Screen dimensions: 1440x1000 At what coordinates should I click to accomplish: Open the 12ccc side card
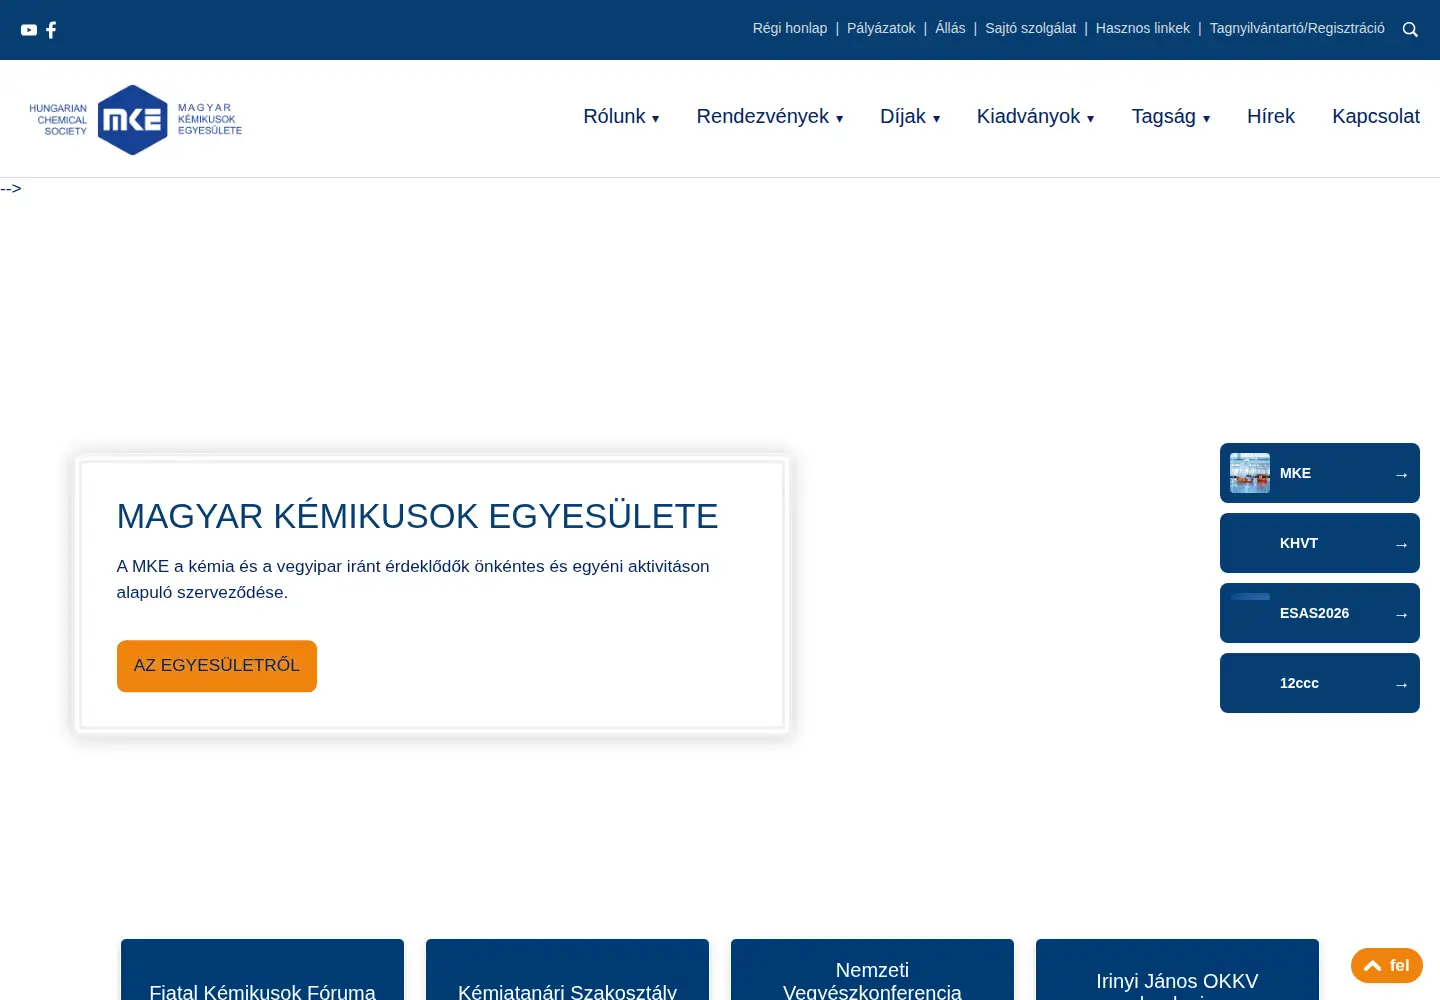click(x=1320, y=683)
